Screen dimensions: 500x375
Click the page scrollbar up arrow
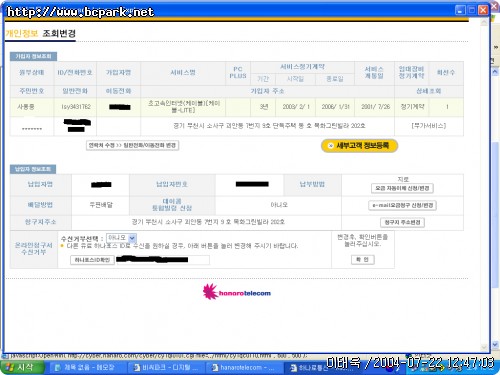tap(484, 23)
